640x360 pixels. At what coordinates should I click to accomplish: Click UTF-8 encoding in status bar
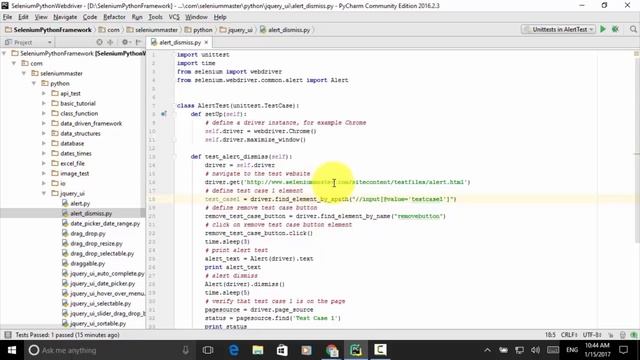click(x=591, y=335)
